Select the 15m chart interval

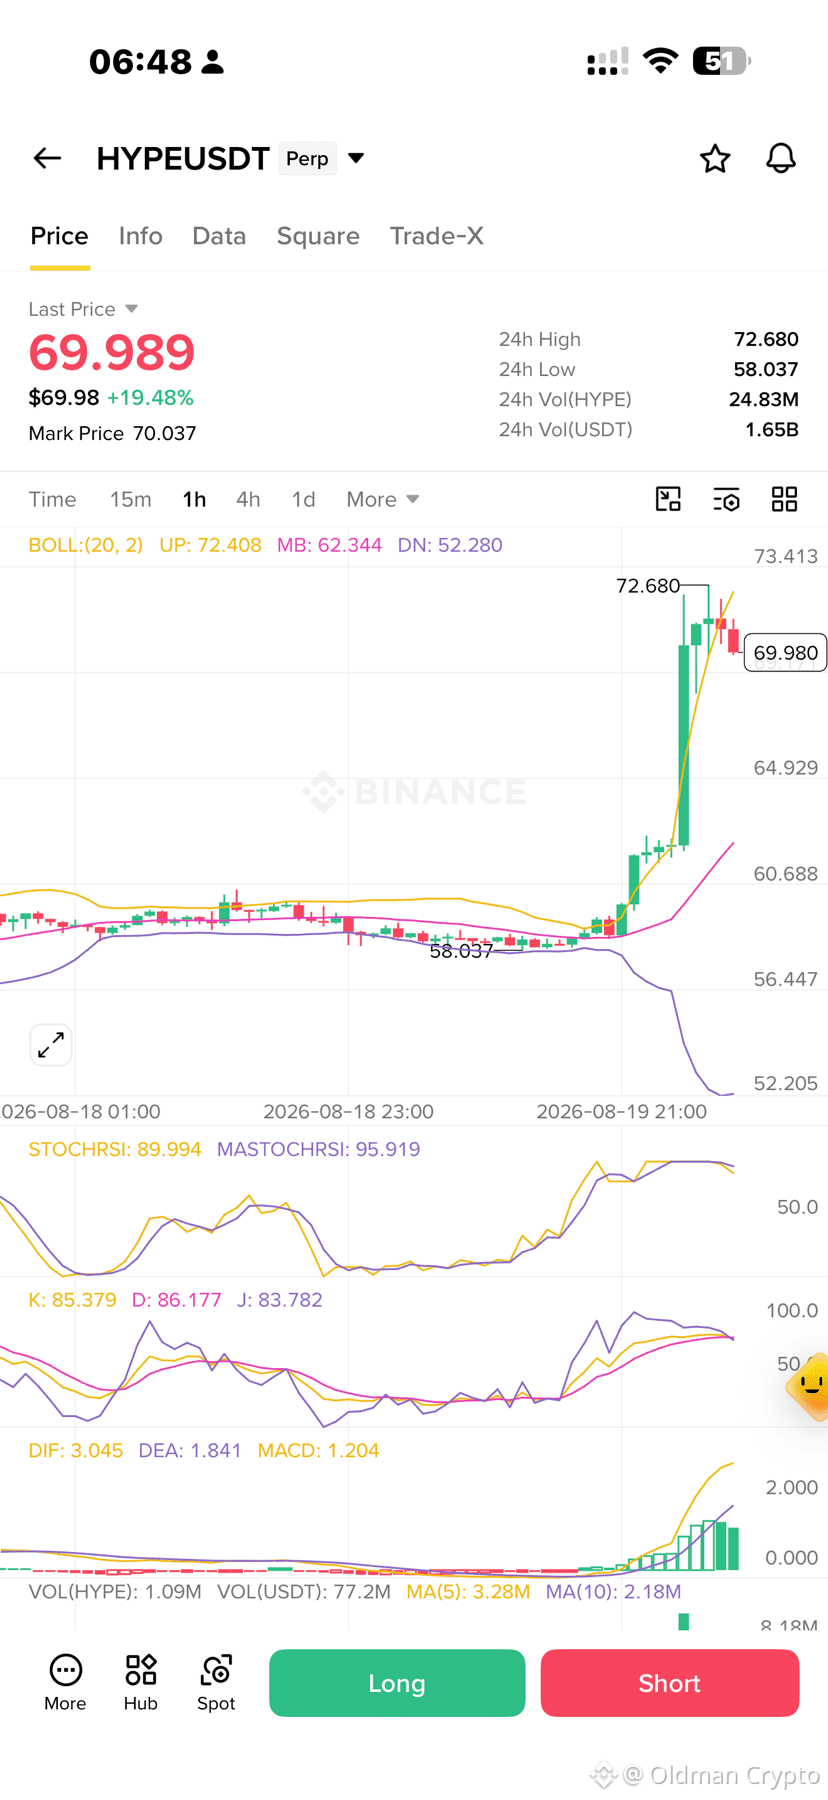(130, 499)
